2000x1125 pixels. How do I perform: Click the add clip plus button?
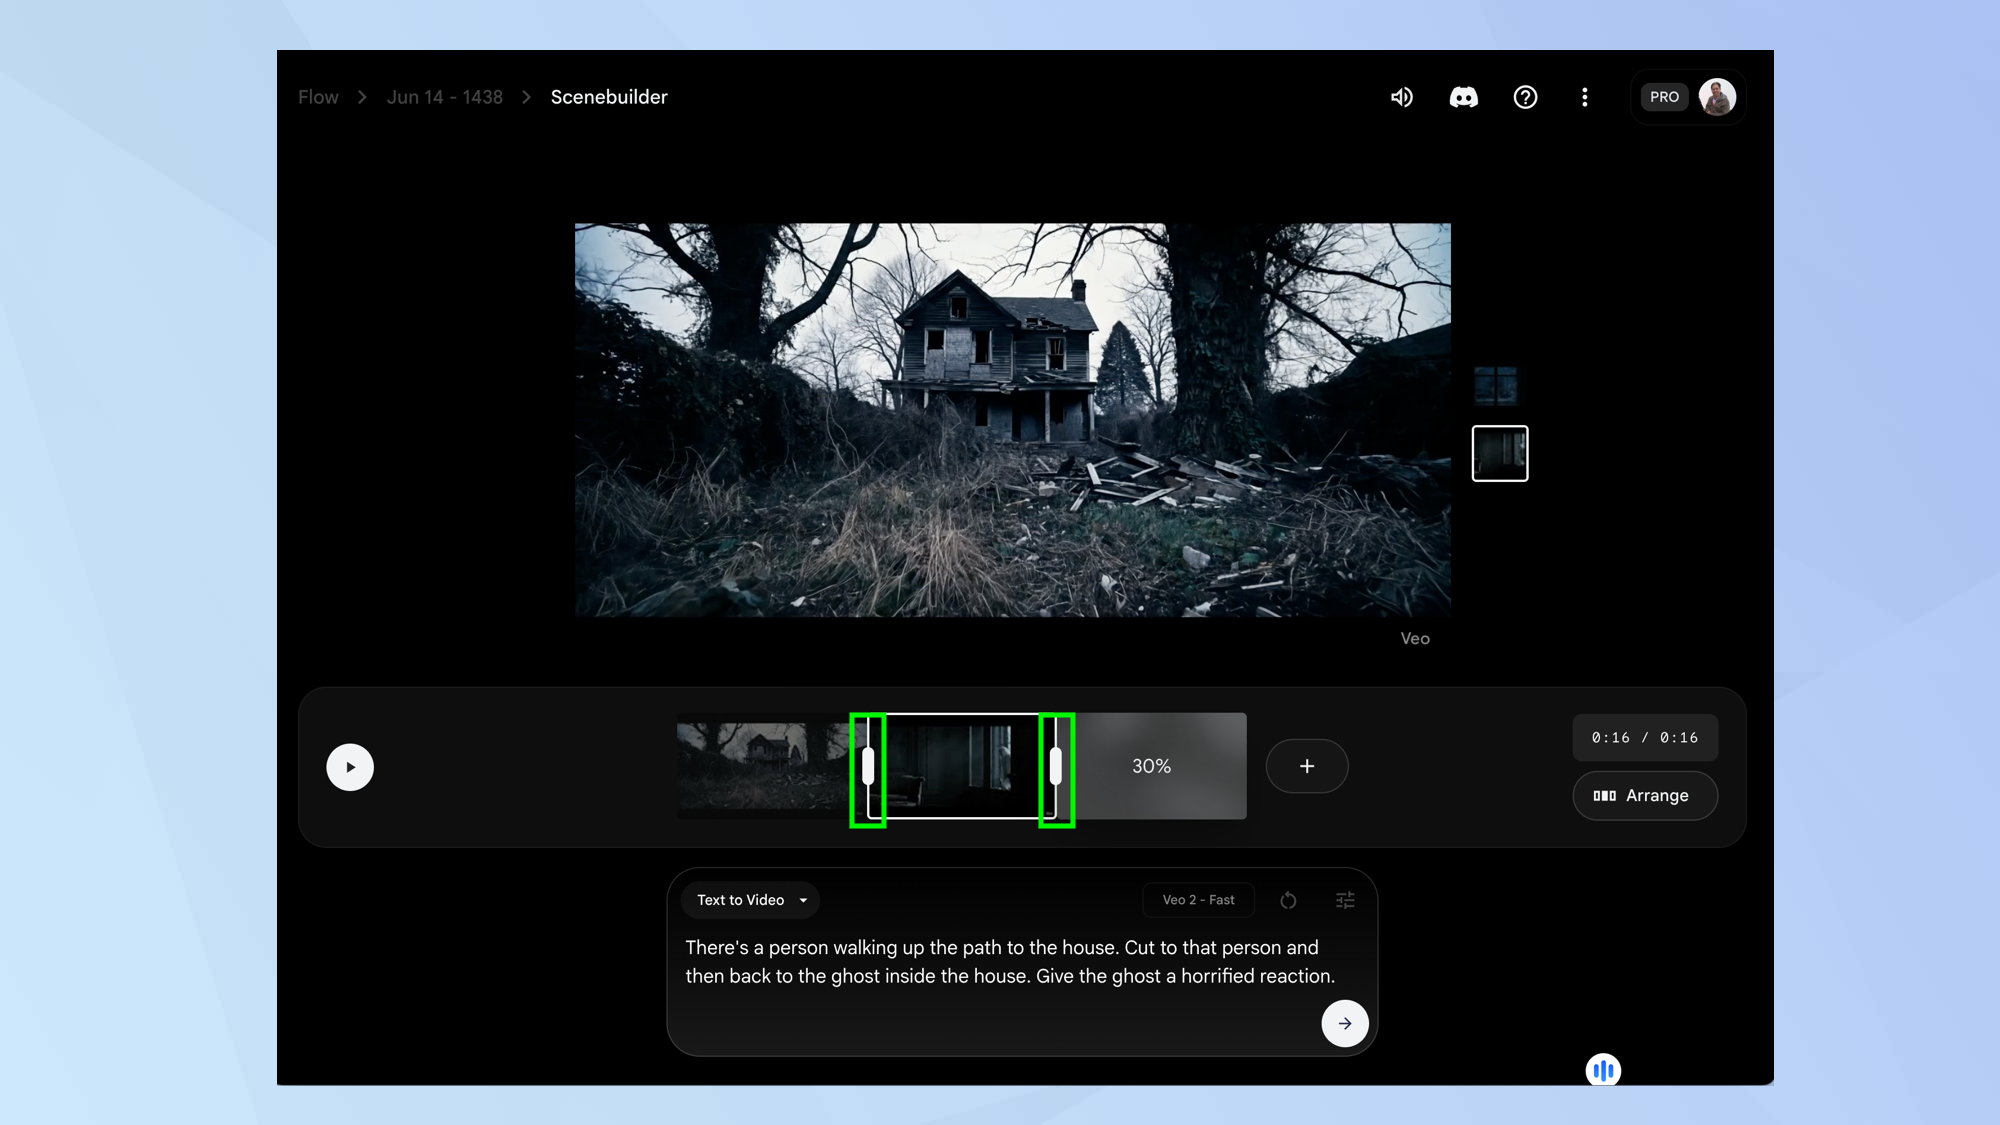coord(1306,766)
